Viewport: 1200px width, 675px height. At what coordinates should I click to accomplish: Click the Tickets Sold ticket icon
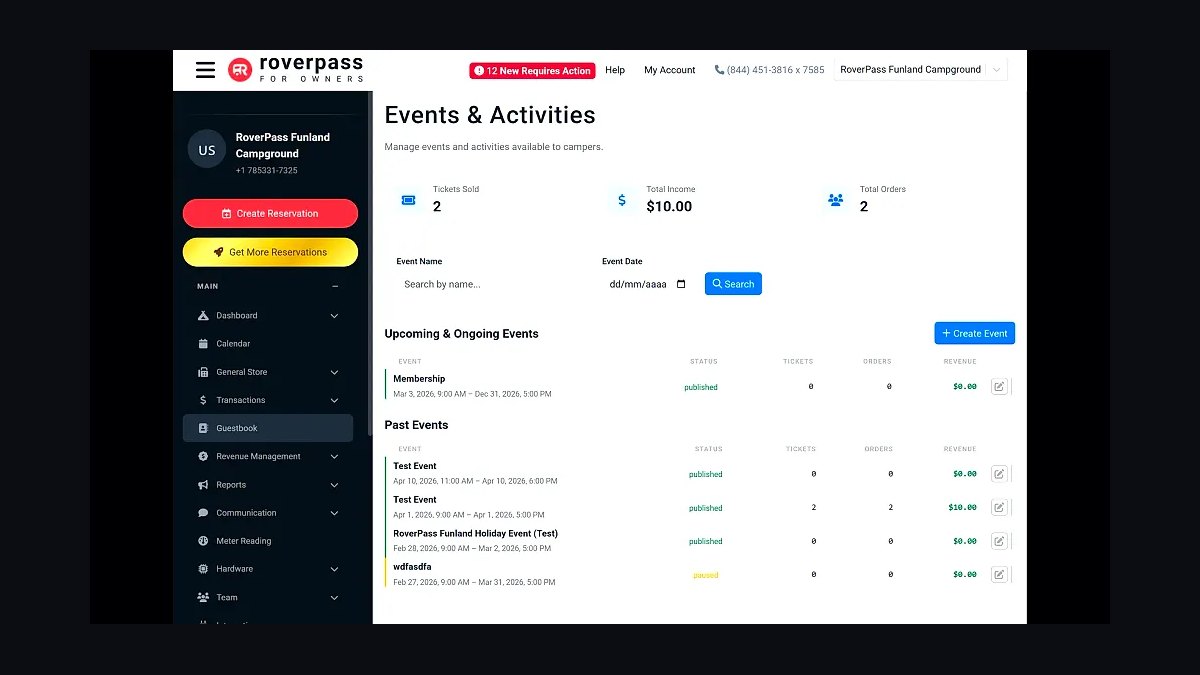click(408, 200)
